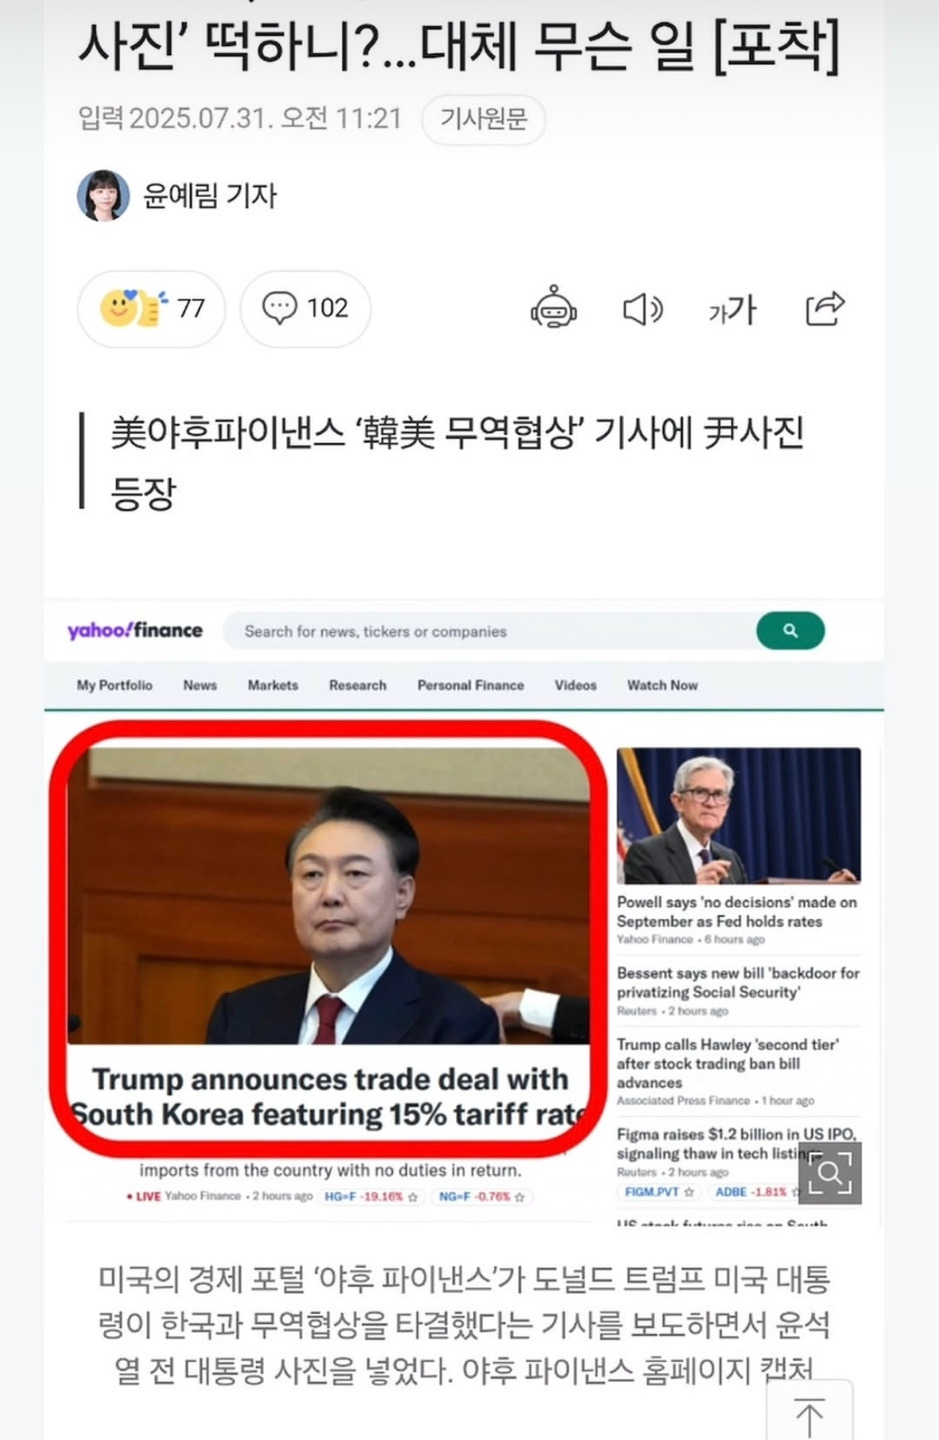Open the 기사원문 original article button
Screen dimensions: 939x1440
(x=483, y=119)
